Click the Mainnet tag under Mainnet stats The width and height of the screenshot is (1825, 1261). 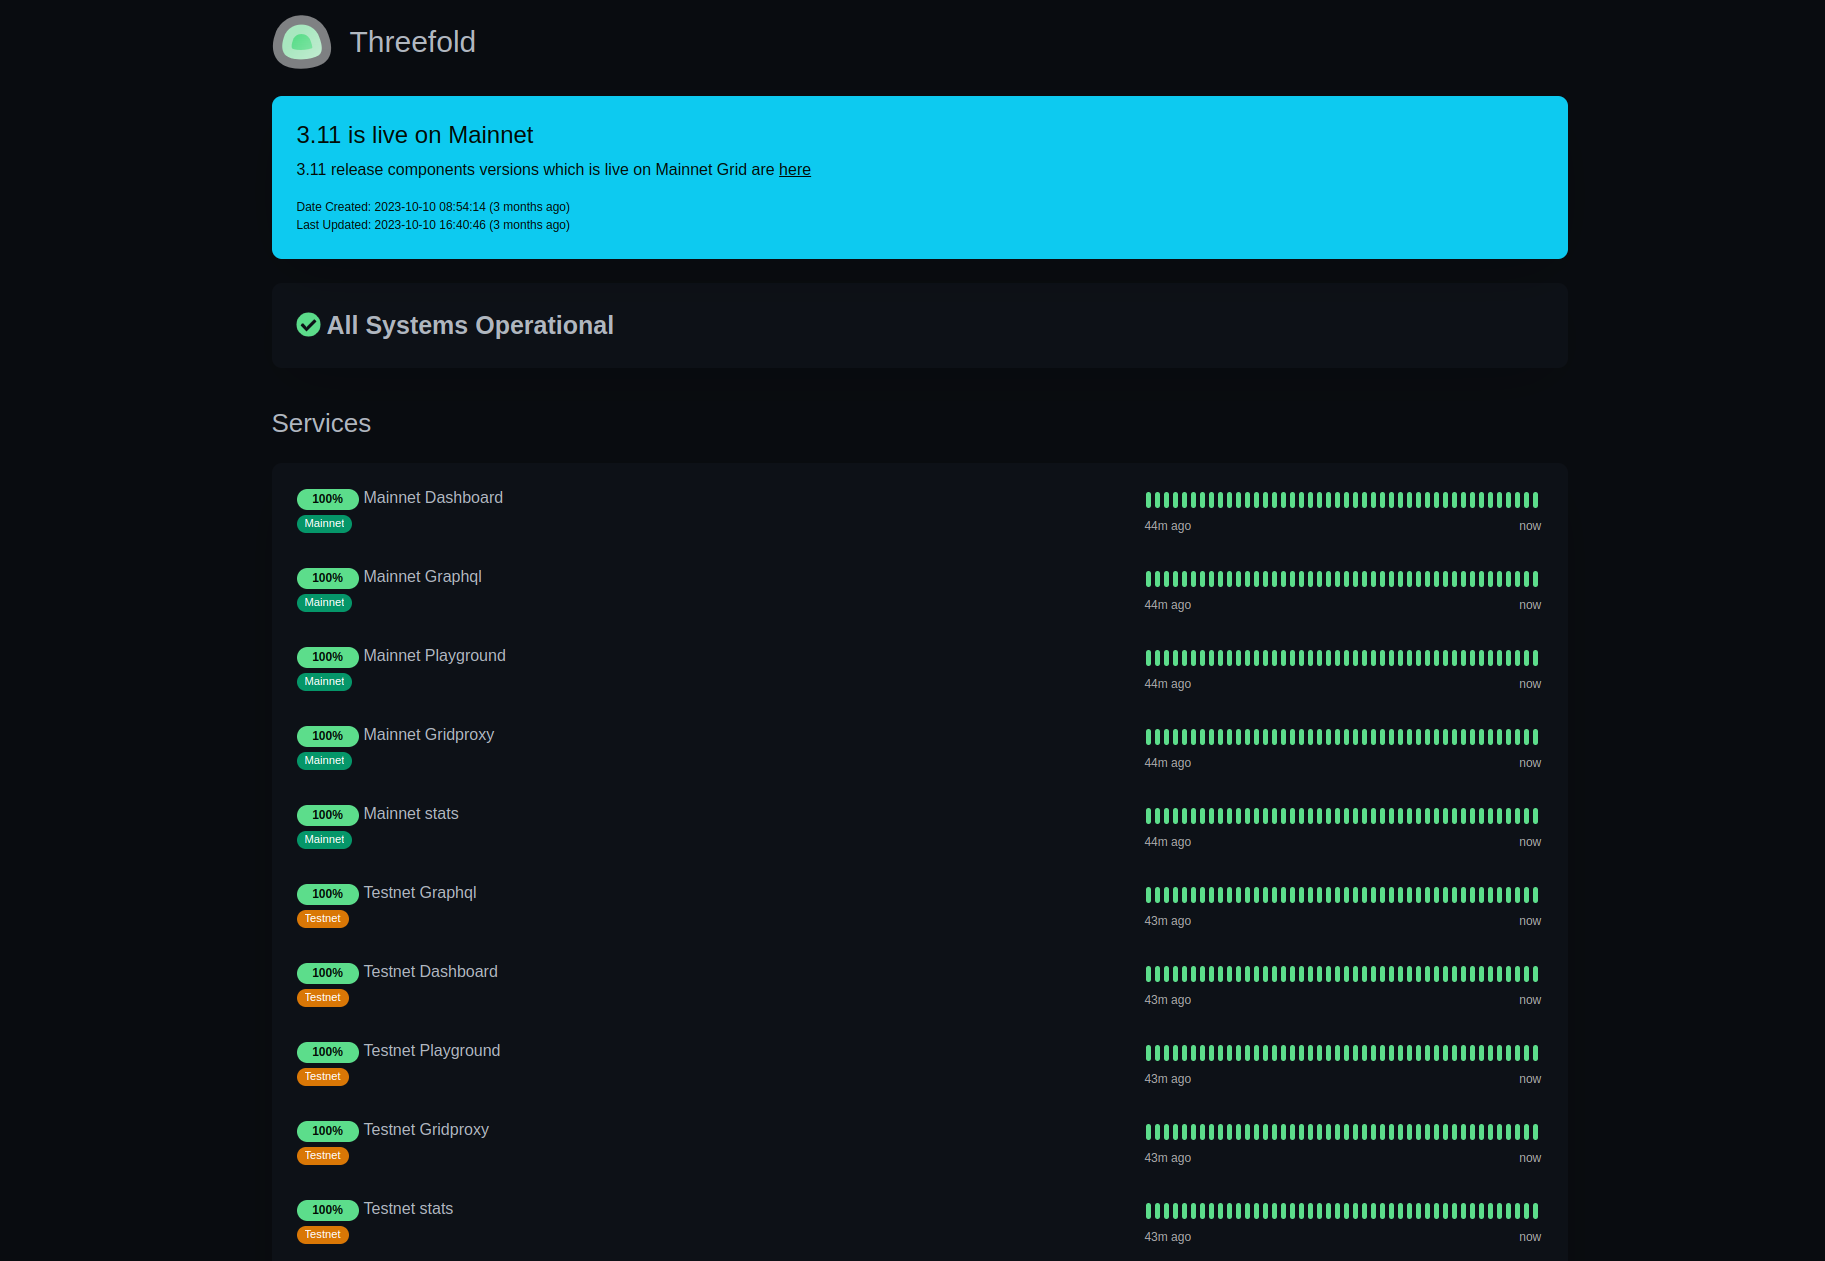pyautogui.click(x=324, y=840)
